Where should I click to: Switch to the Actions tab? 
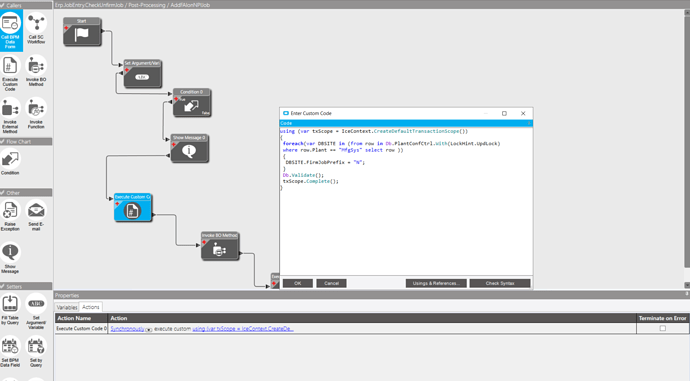click(91, 307)
